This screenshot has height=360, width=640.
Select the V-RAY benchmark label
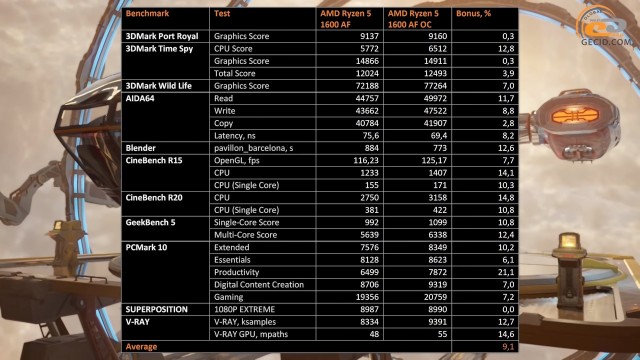coord(138,322)
